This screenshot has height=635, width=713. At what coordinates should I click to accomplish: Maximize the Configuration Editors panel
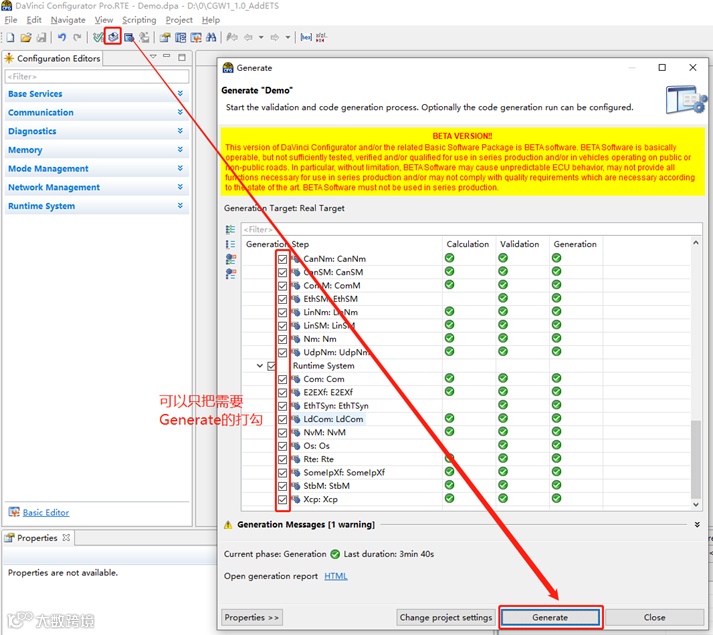[182, 57]
